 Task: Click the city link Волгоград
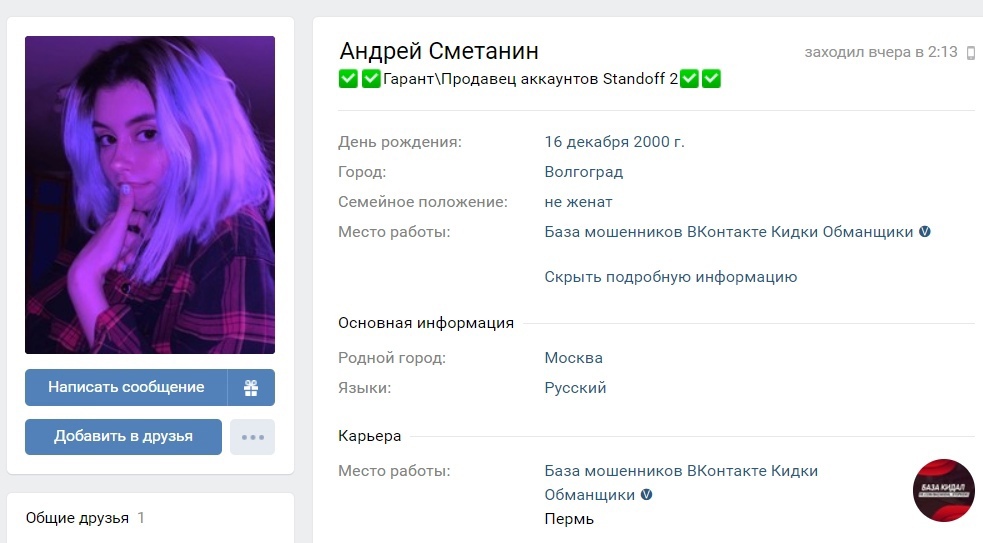click(584, 172)
